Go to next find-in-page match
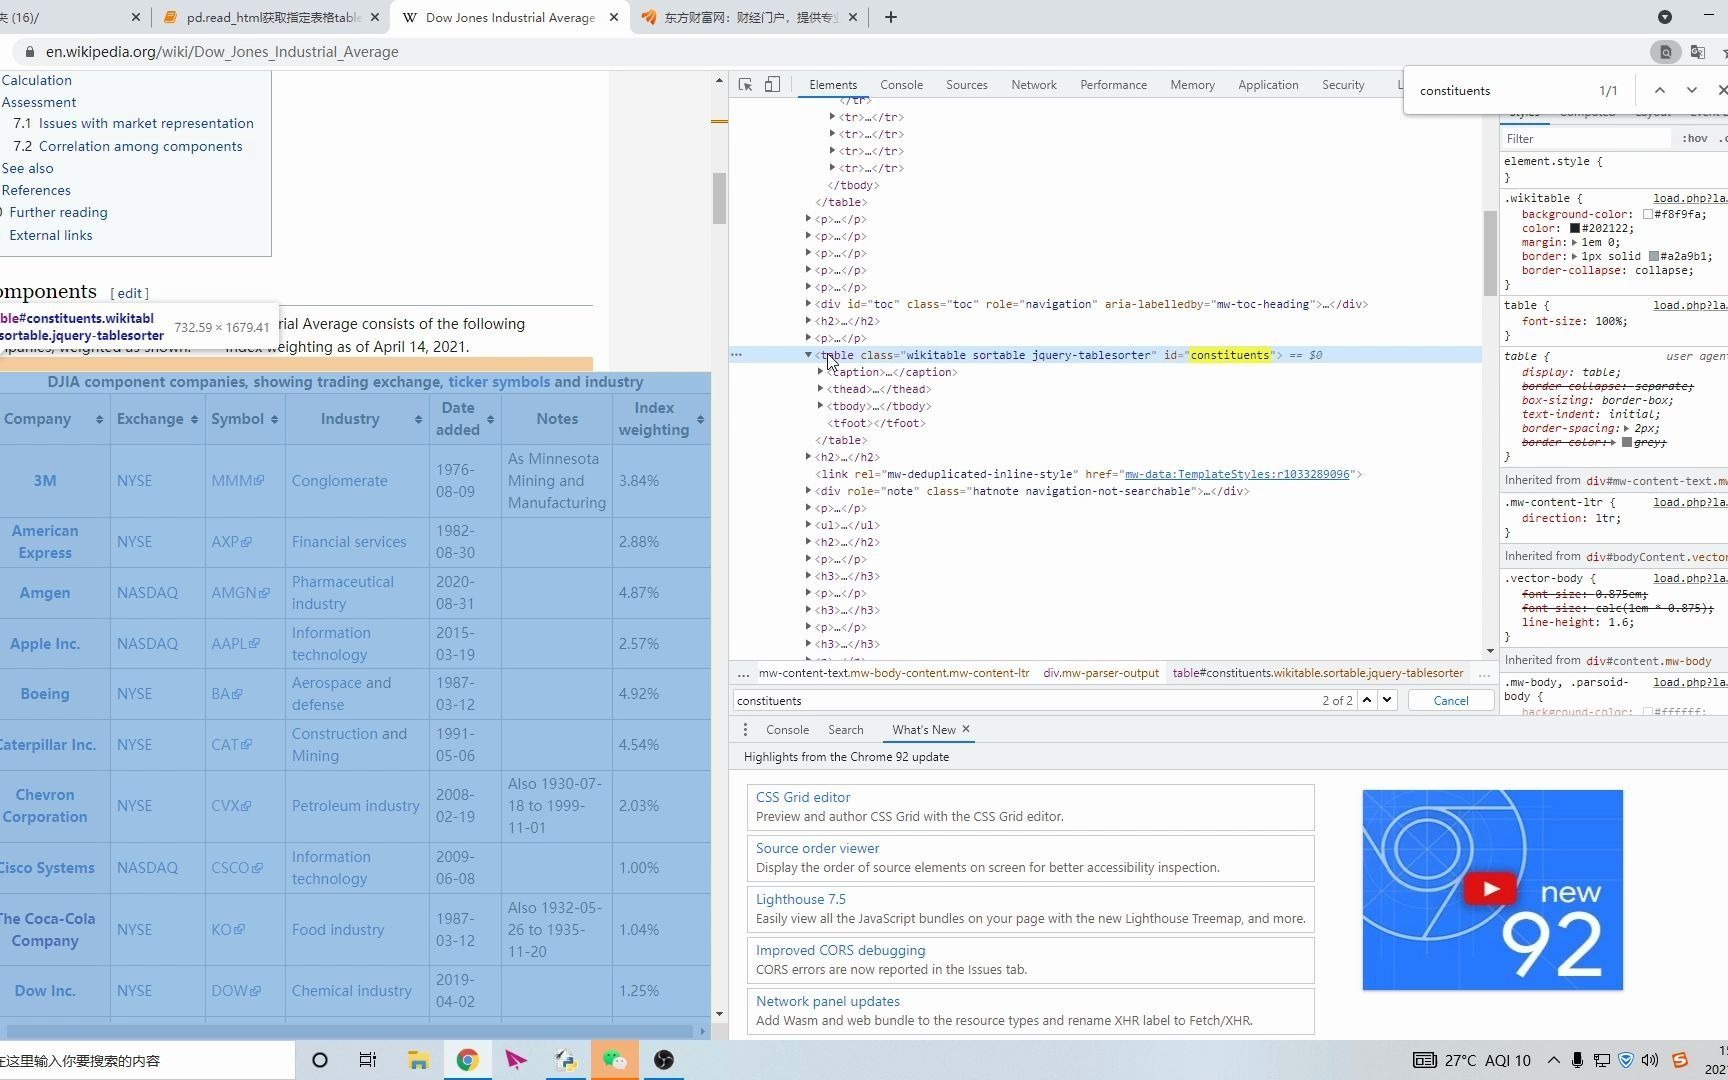Image resolution: width=1728 pixels, height=1080 pixels. (x=1691, y=90)
